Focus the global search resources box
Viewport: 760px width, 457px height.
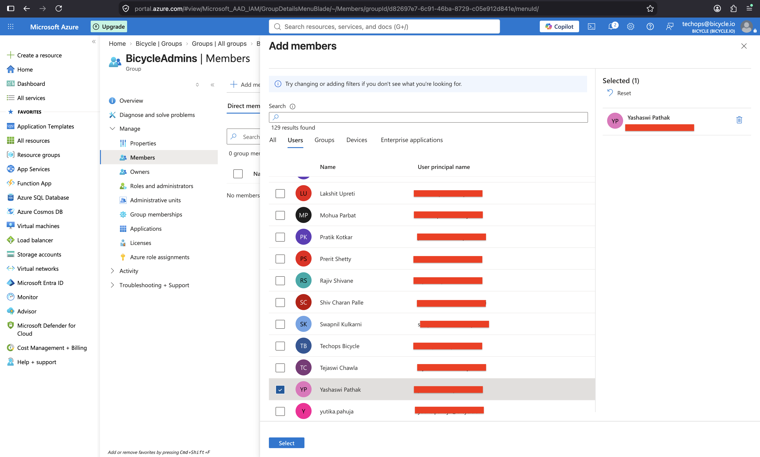pos(384,27)
